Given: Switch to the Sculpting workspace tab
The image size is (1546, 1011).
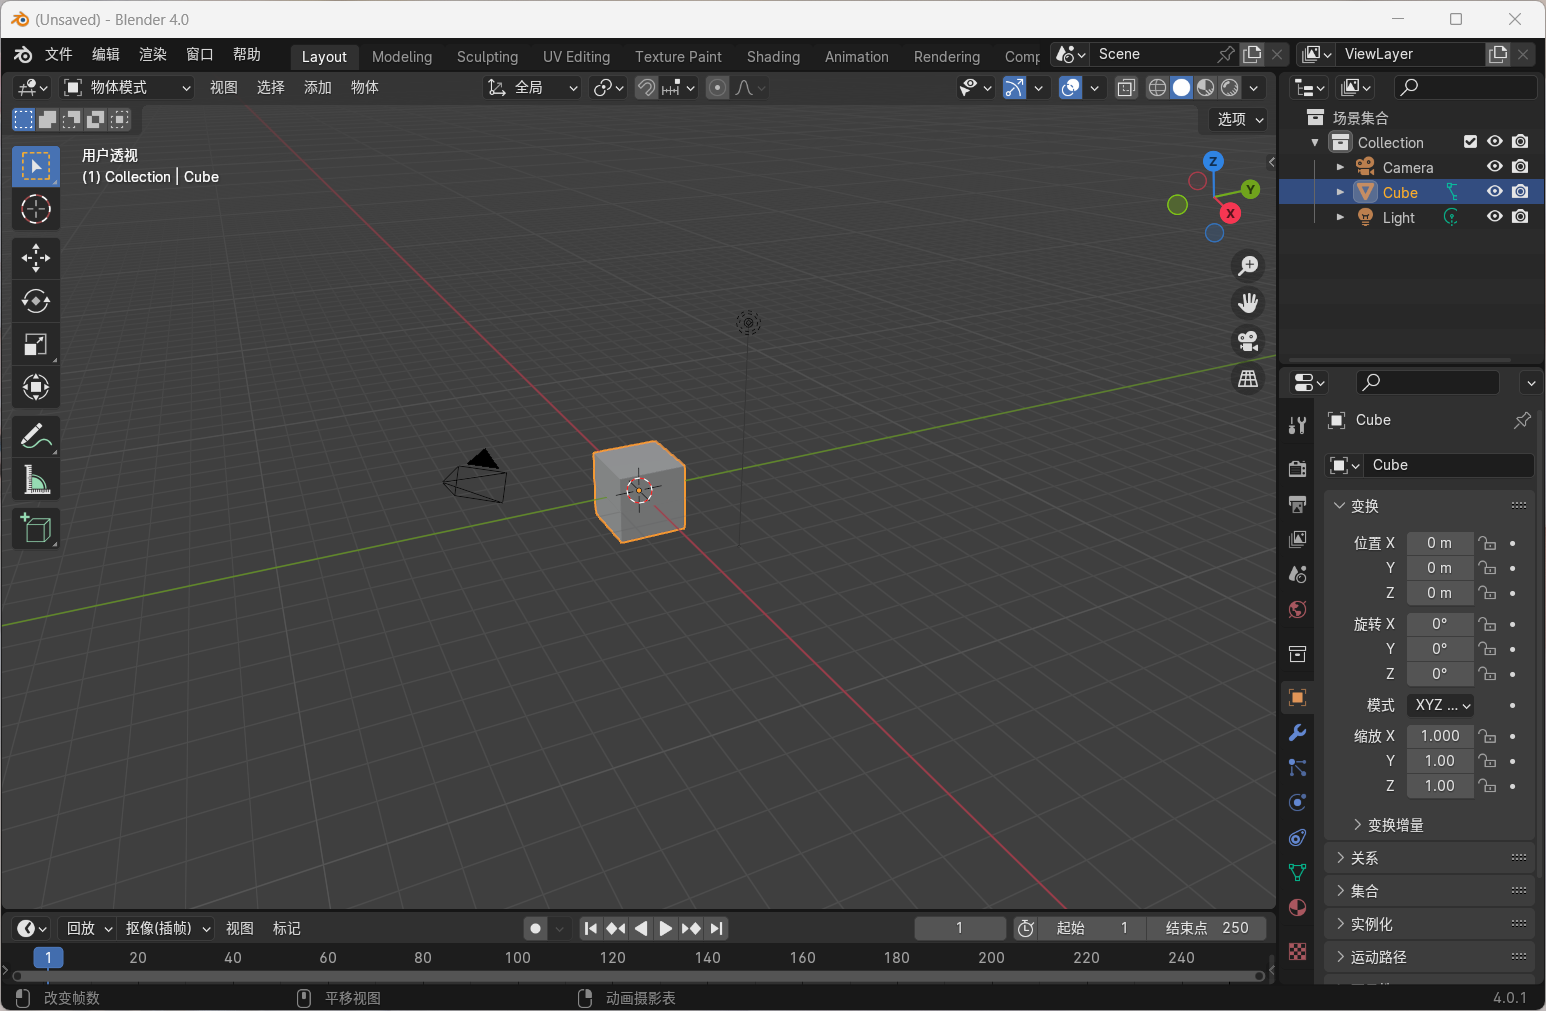Looking at the screenshot, I should coord(487,57).
